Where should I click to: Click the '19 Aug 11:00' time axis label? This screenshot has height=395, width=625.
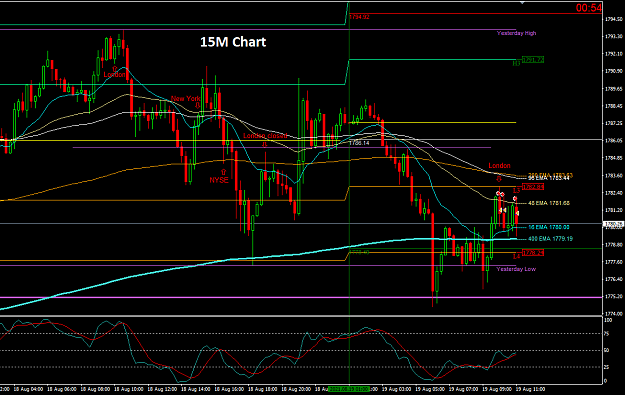tap(530, 389)
